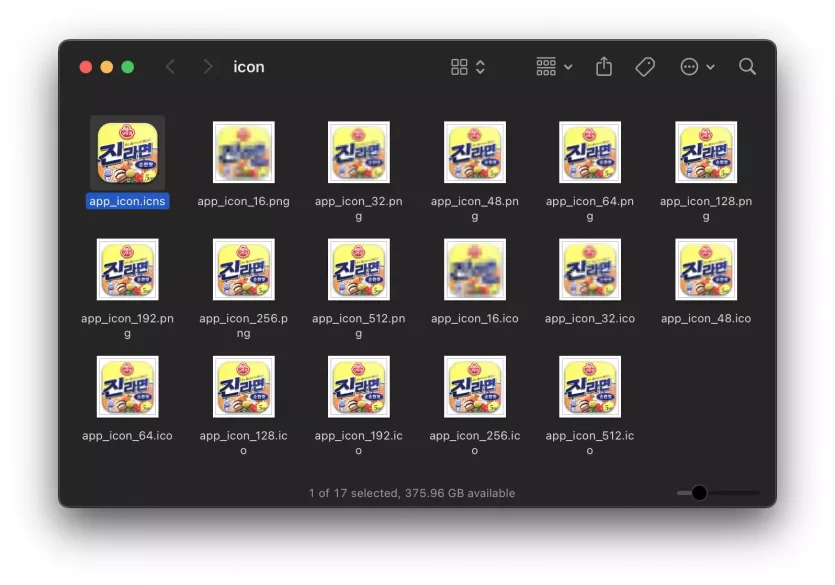The height and width of the screenshot is (585, 835).
Task: Click the app_icon_192.ico filename label
Action: [x=358, y=443]
